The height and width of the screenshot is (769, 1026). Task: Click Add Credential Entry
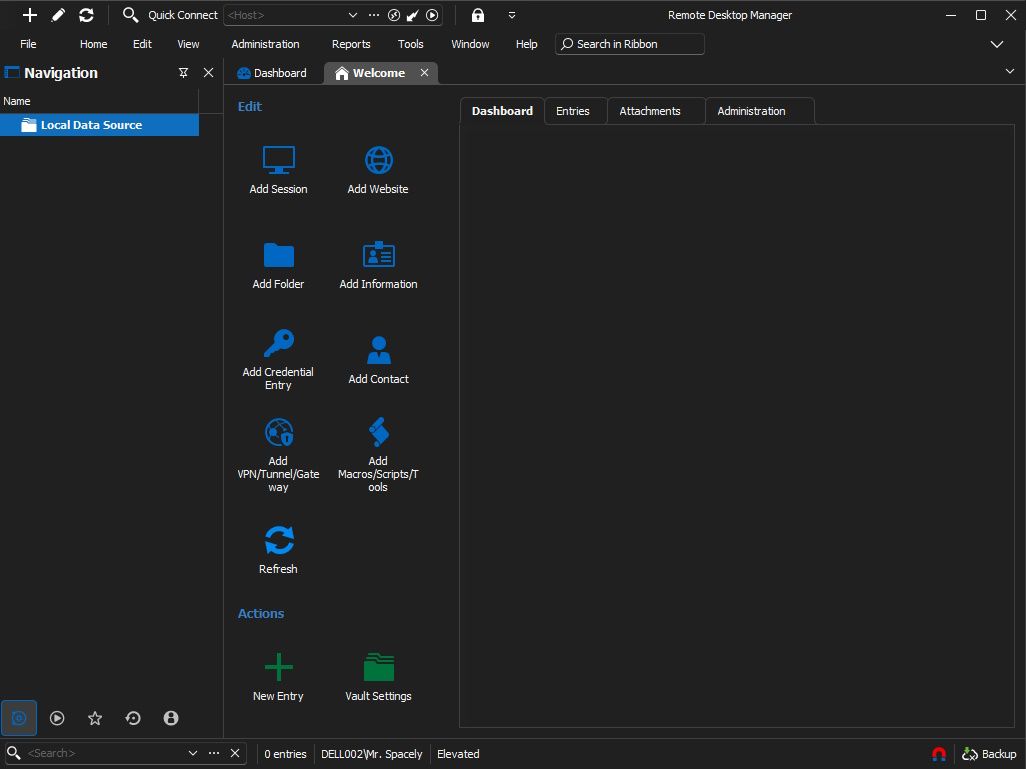click(x=278, y=360)
